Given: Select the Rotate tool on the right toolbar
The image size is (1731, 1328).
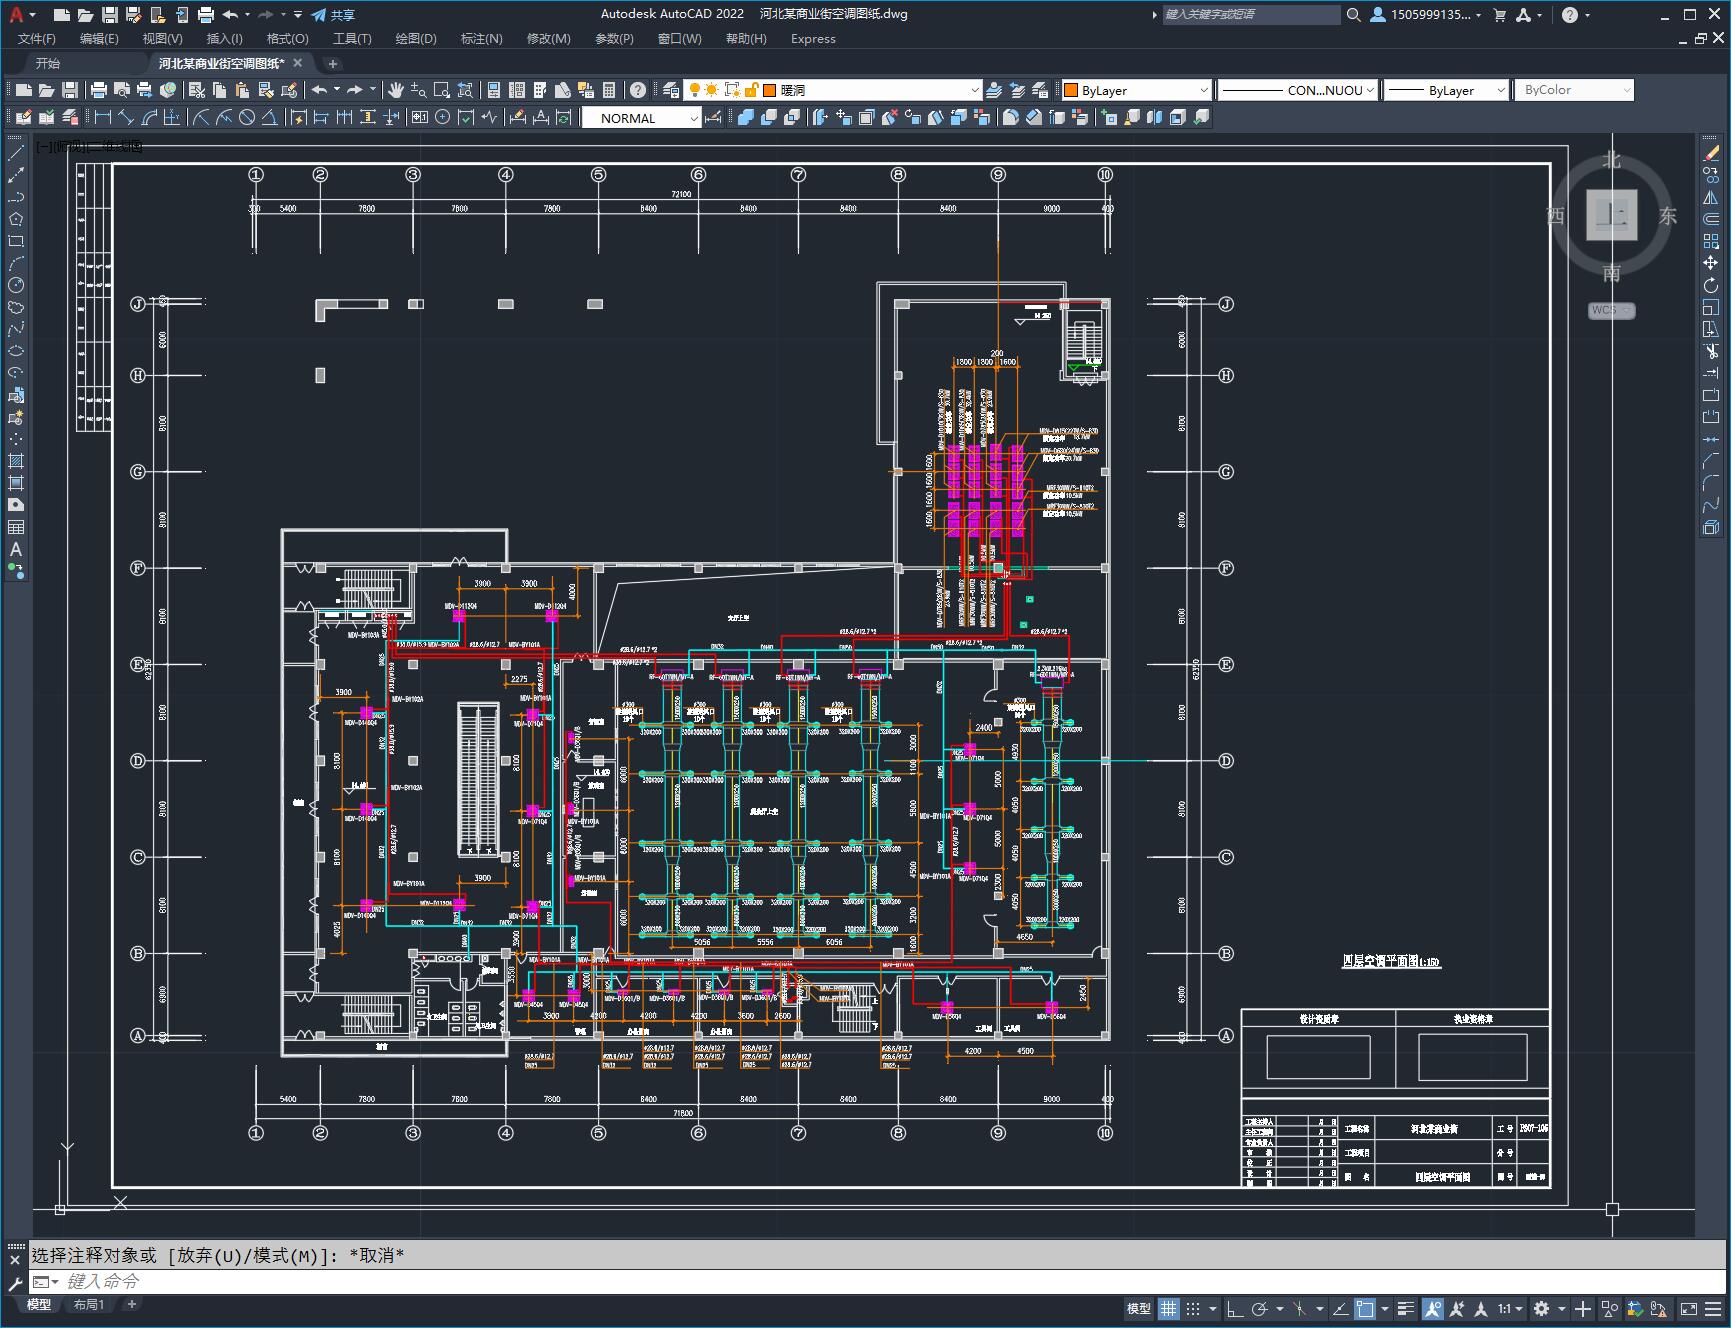Looking at the screenshot, I should (1711, 285).
